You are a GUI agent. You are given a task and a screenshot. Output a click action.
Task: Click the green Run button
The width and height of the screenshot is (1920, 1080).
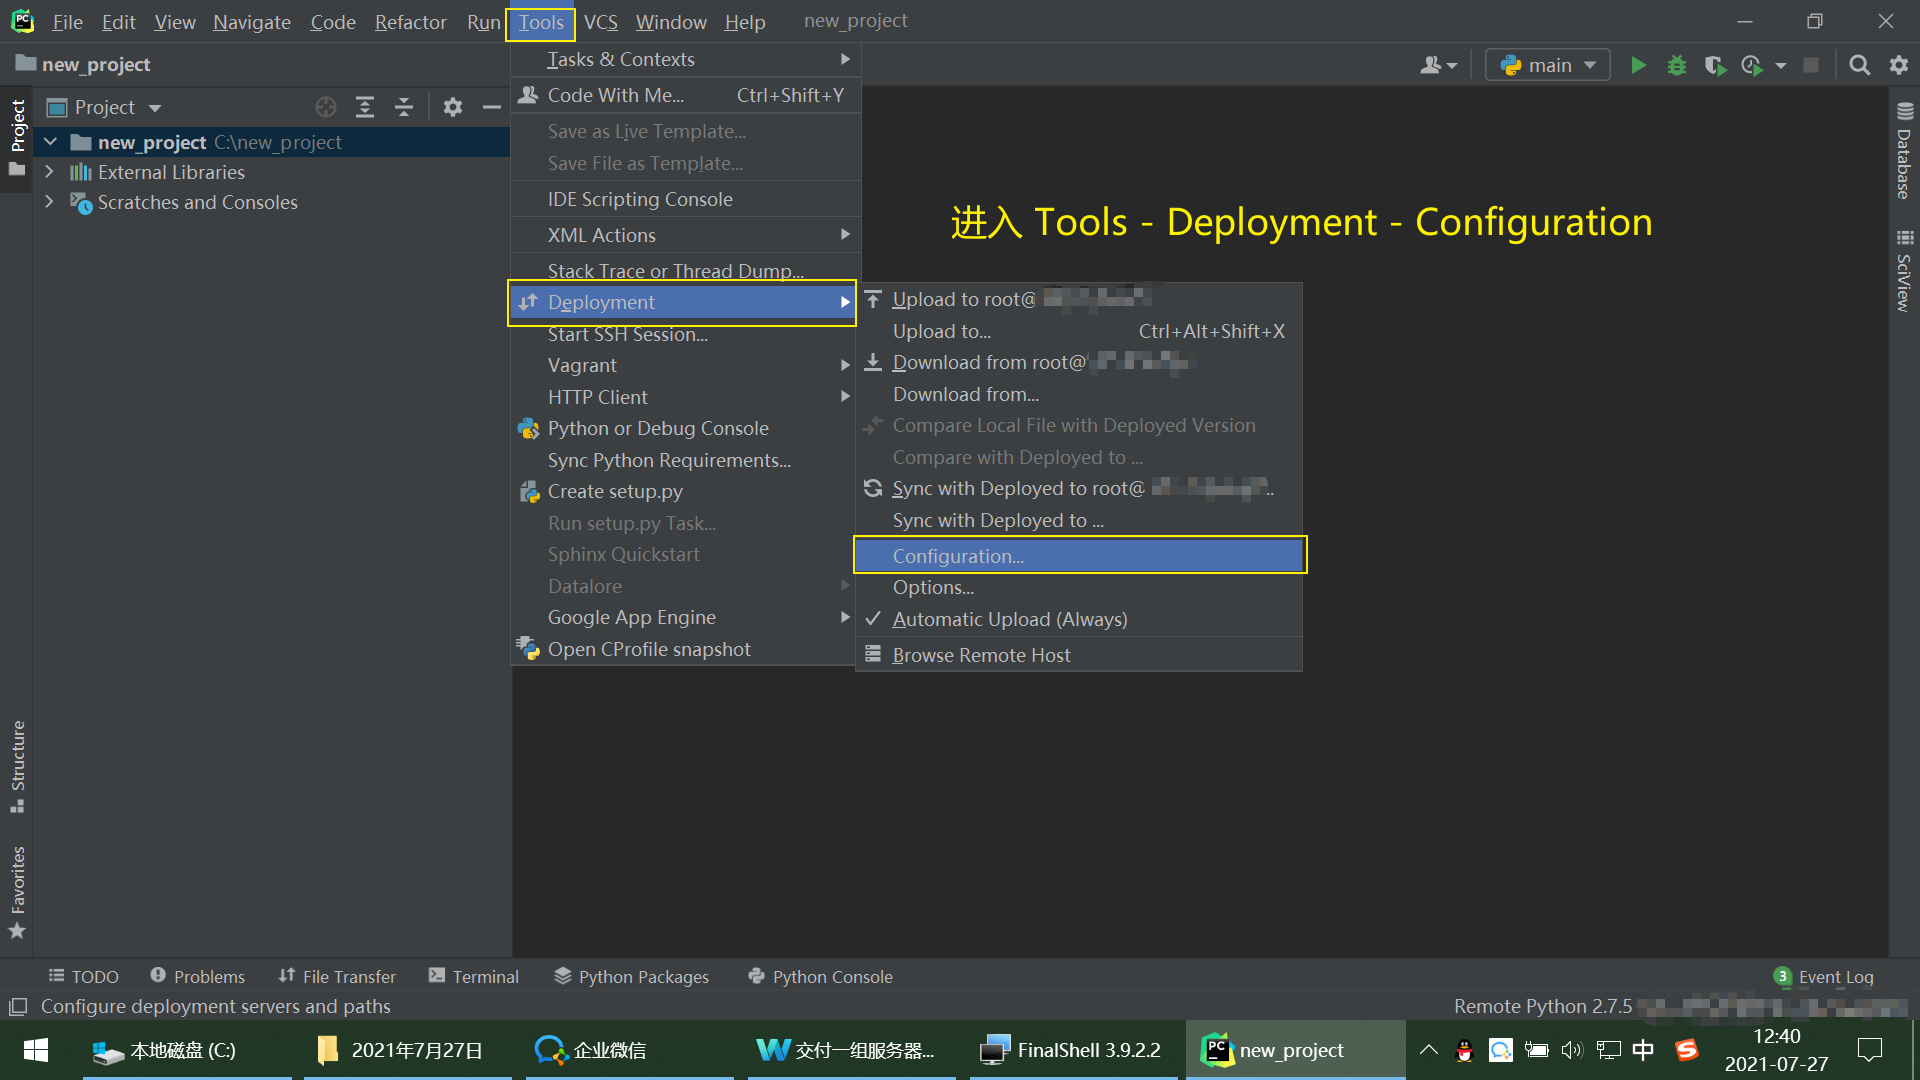point(1638,66)
